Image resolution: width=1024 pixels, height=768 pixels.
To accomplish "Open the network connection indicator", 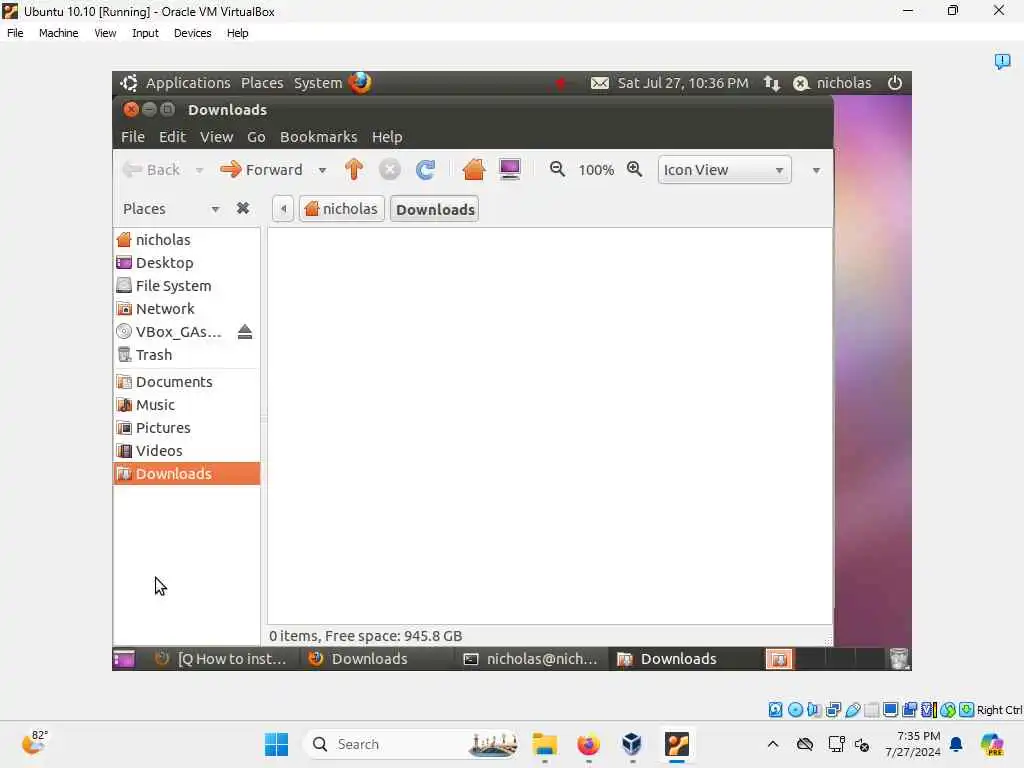I will [x=772, y=83].
